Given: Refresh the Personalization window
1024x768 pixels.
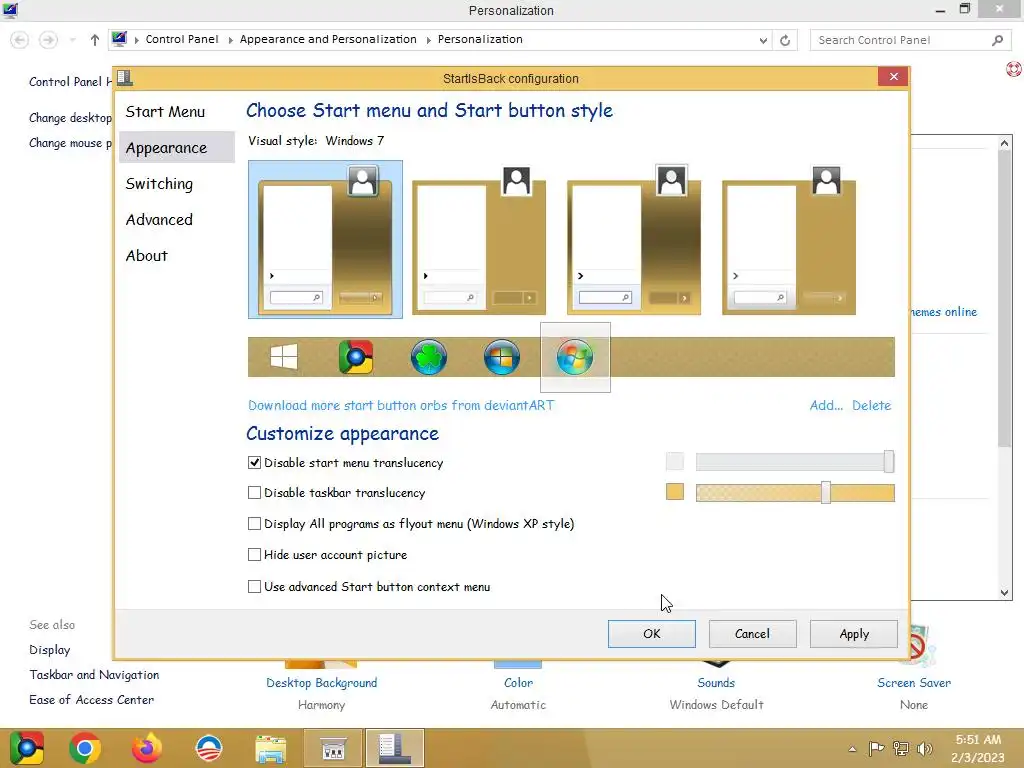Looking at the screenshot, I should click(785, 40).
